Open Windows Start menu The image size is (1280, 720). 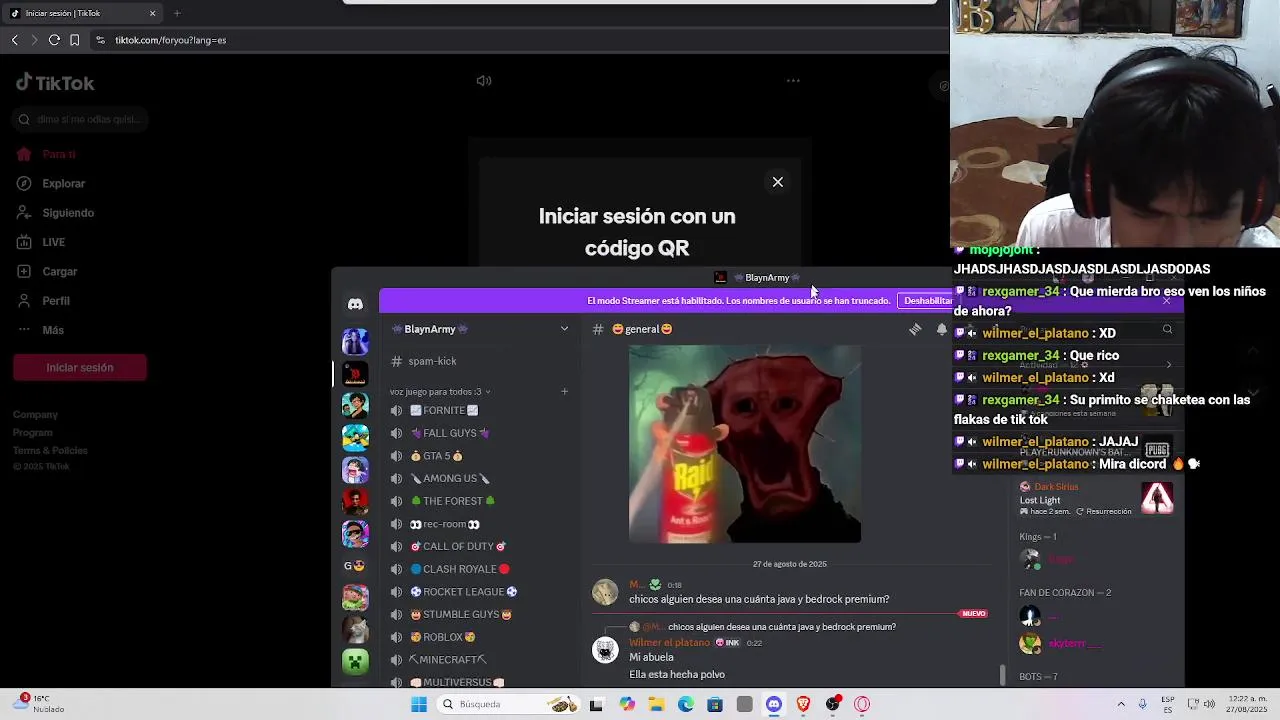click(419, 704)
